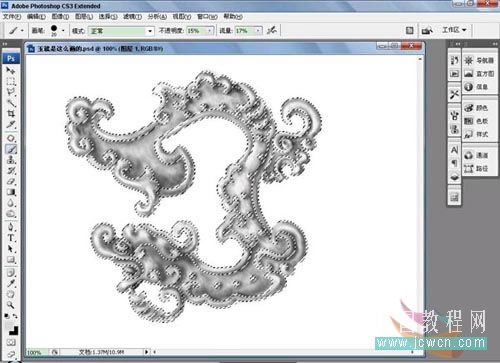Open the 直方图 Histogram panel
The height and width of the screenshot is (363, 500).
coord(479,73)
